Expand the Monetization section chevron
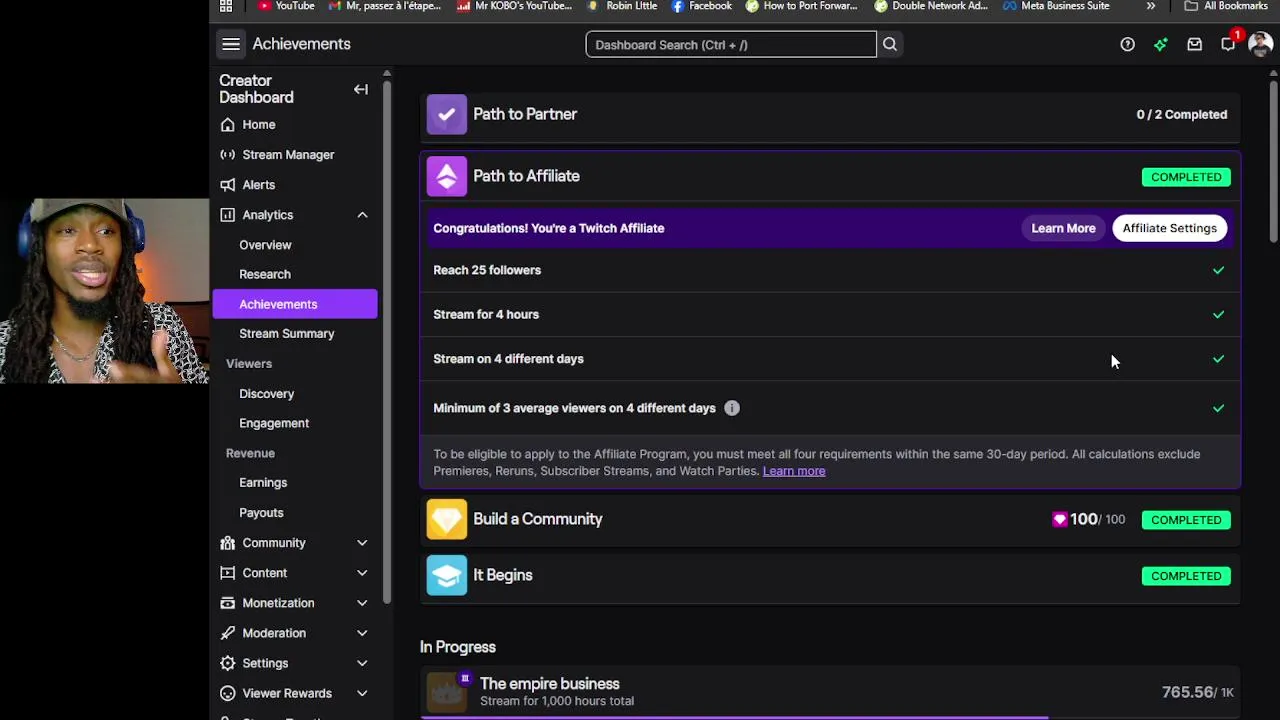The image size is (1280, 720). click(362, 603)
